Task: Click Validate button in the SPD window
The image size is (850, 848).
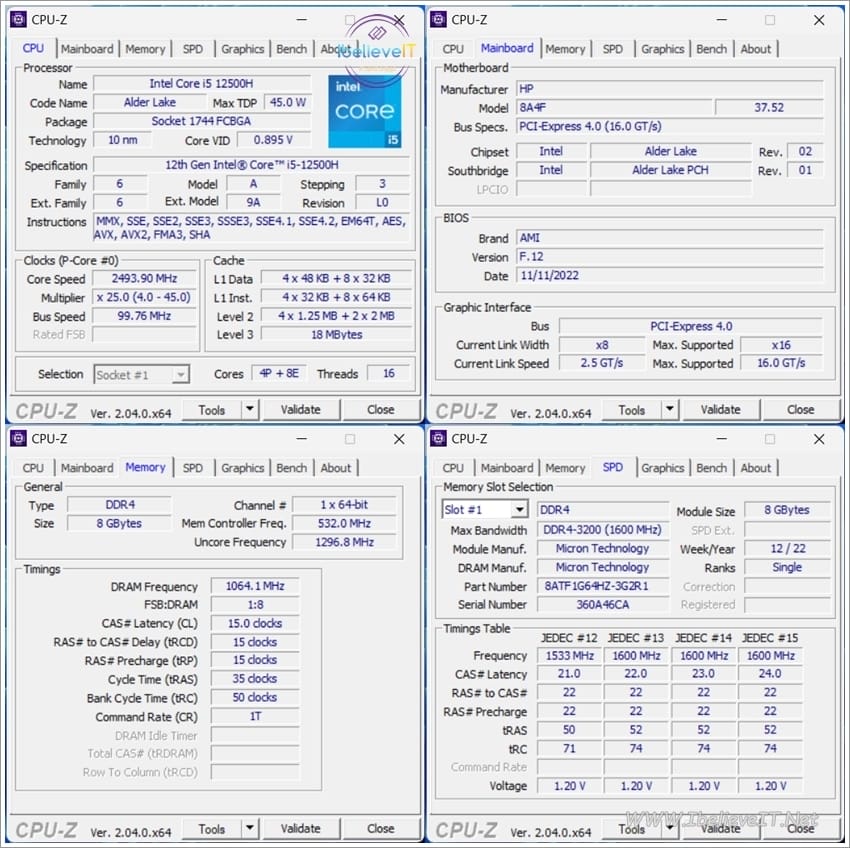Action: pos(721,829)
